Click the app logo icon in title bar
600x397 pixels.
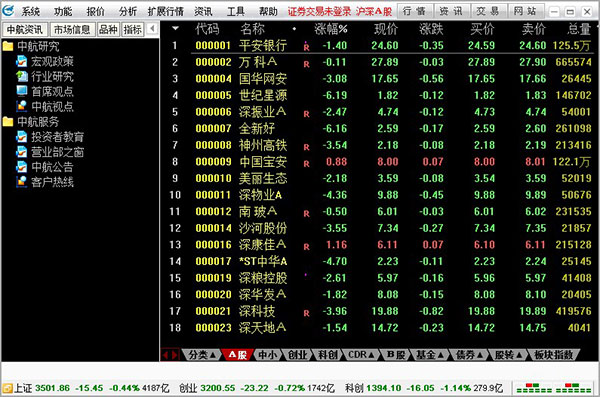pyautogui.click(x=8, y=11)
